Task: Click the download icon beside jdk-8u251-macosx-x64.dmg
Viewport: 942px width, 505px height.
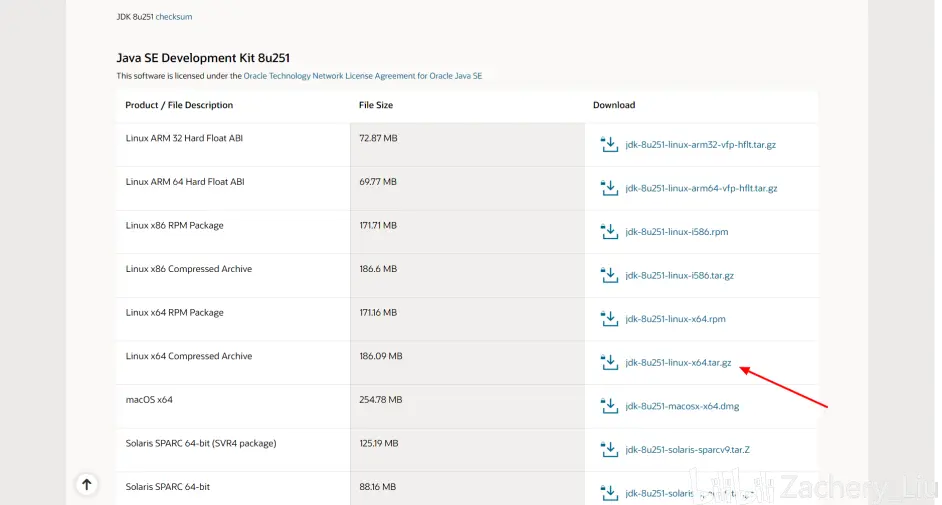Action: coord(609,406)
